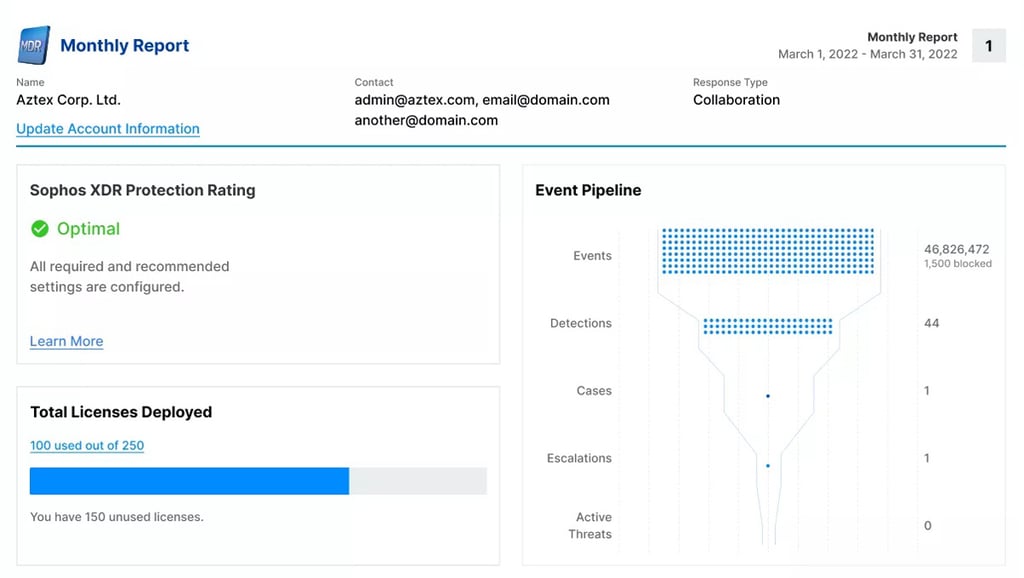
Task: Click the Monthly Report title heading
Action: 125,46
